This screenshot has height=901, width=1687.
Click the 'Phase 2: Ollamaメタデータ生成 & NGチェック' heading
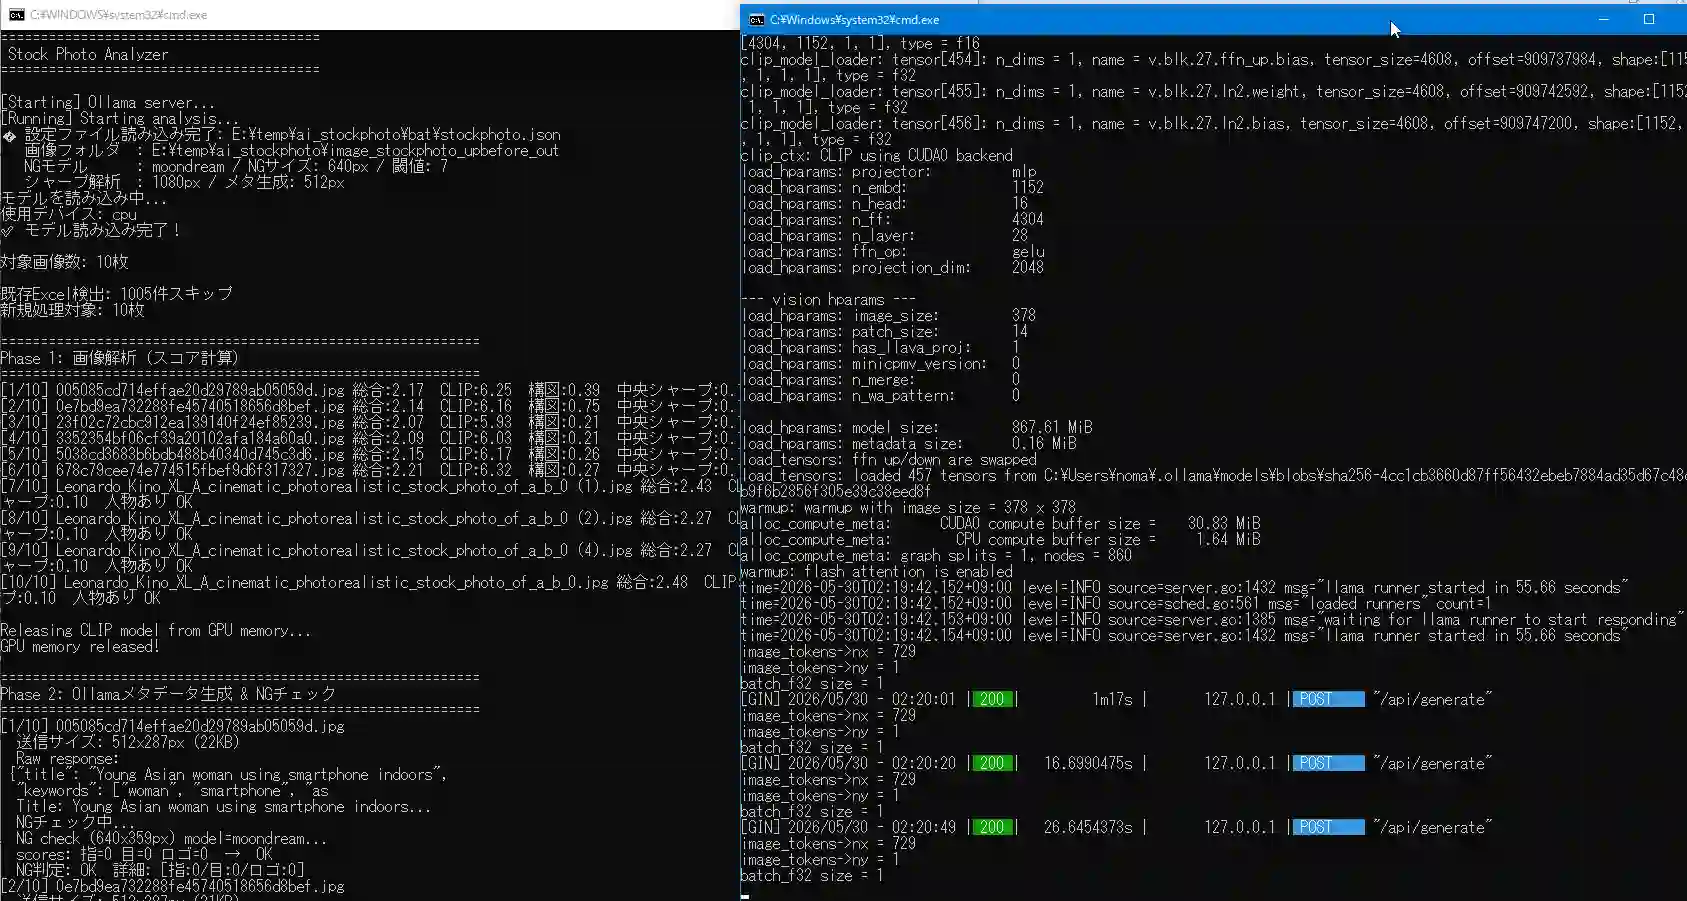click(x=168, y=694)
